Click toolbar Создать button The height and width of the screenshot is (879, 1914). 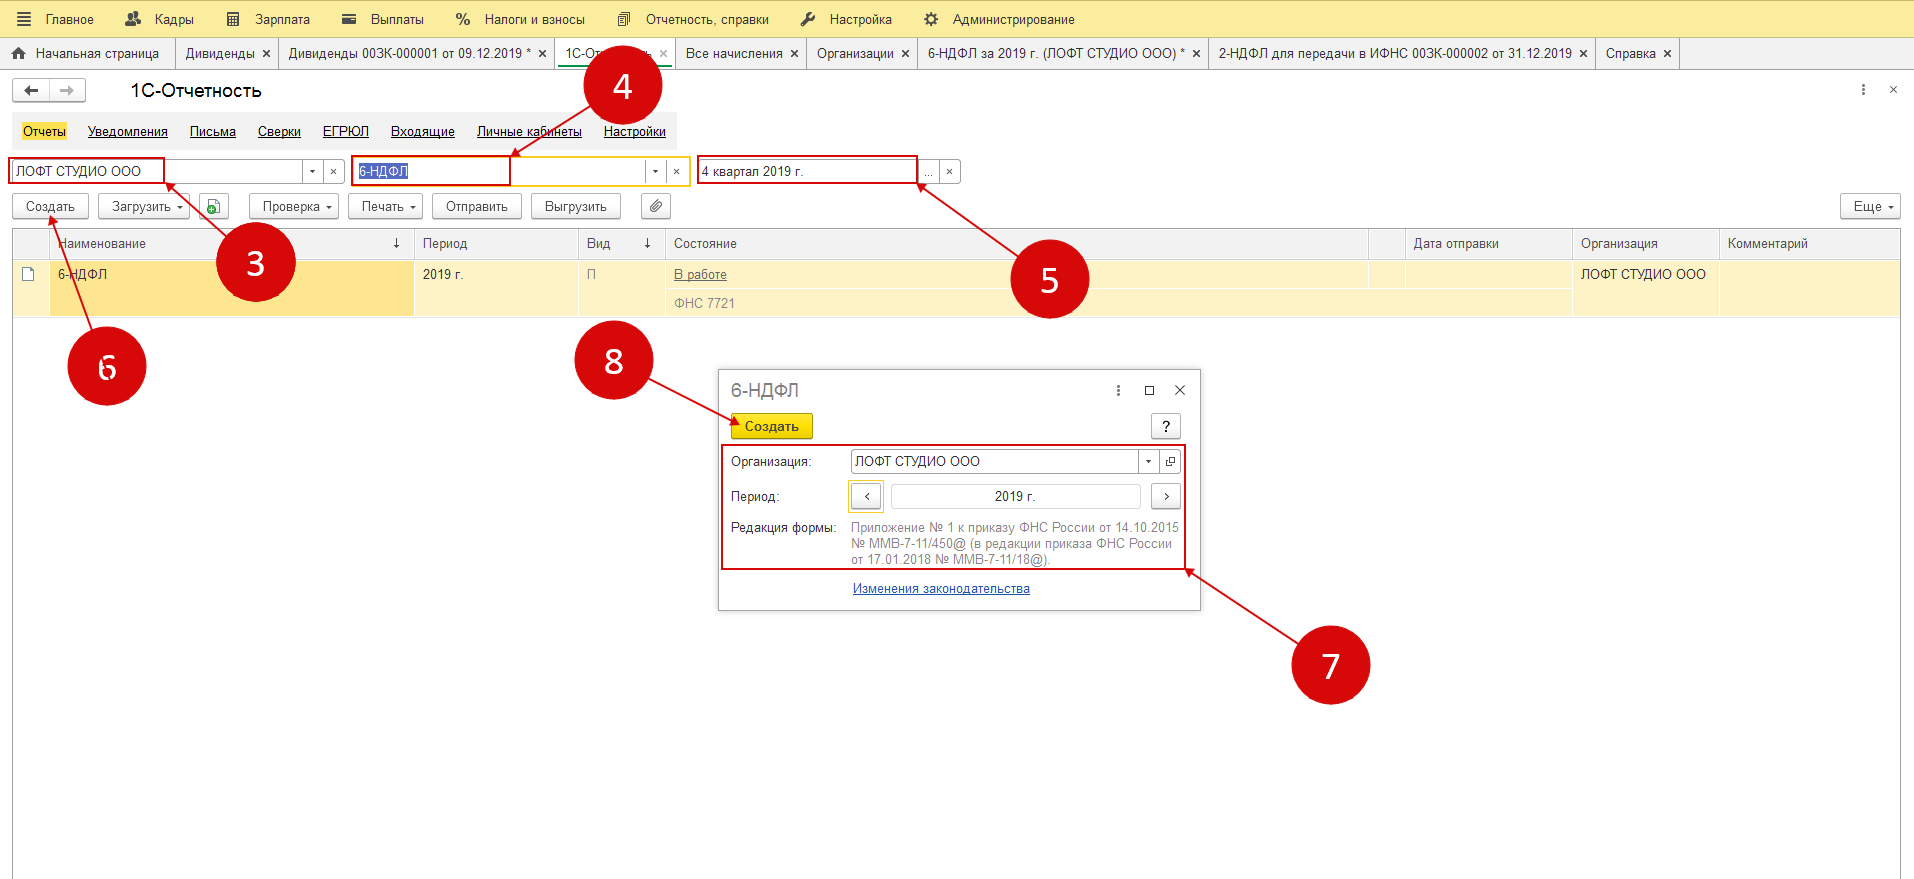(50, 206)
